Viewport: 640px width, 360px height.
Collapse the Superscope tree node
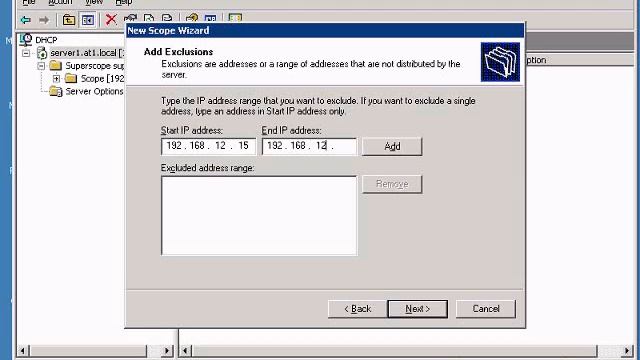click(41, 66)
